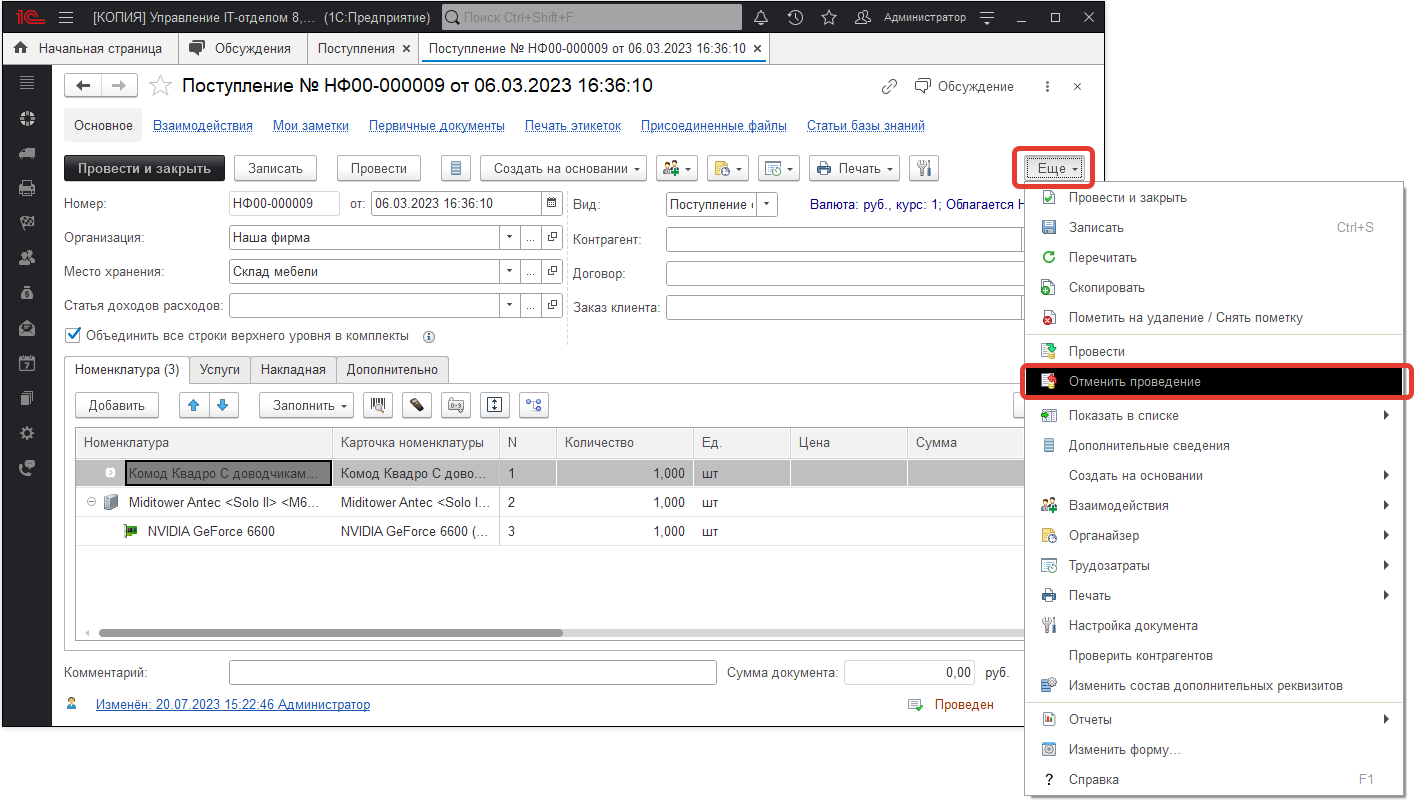This screenshot has width=1414, height=800.
Task: Add page to favorites star in title bar
Action: coord(828,18)
